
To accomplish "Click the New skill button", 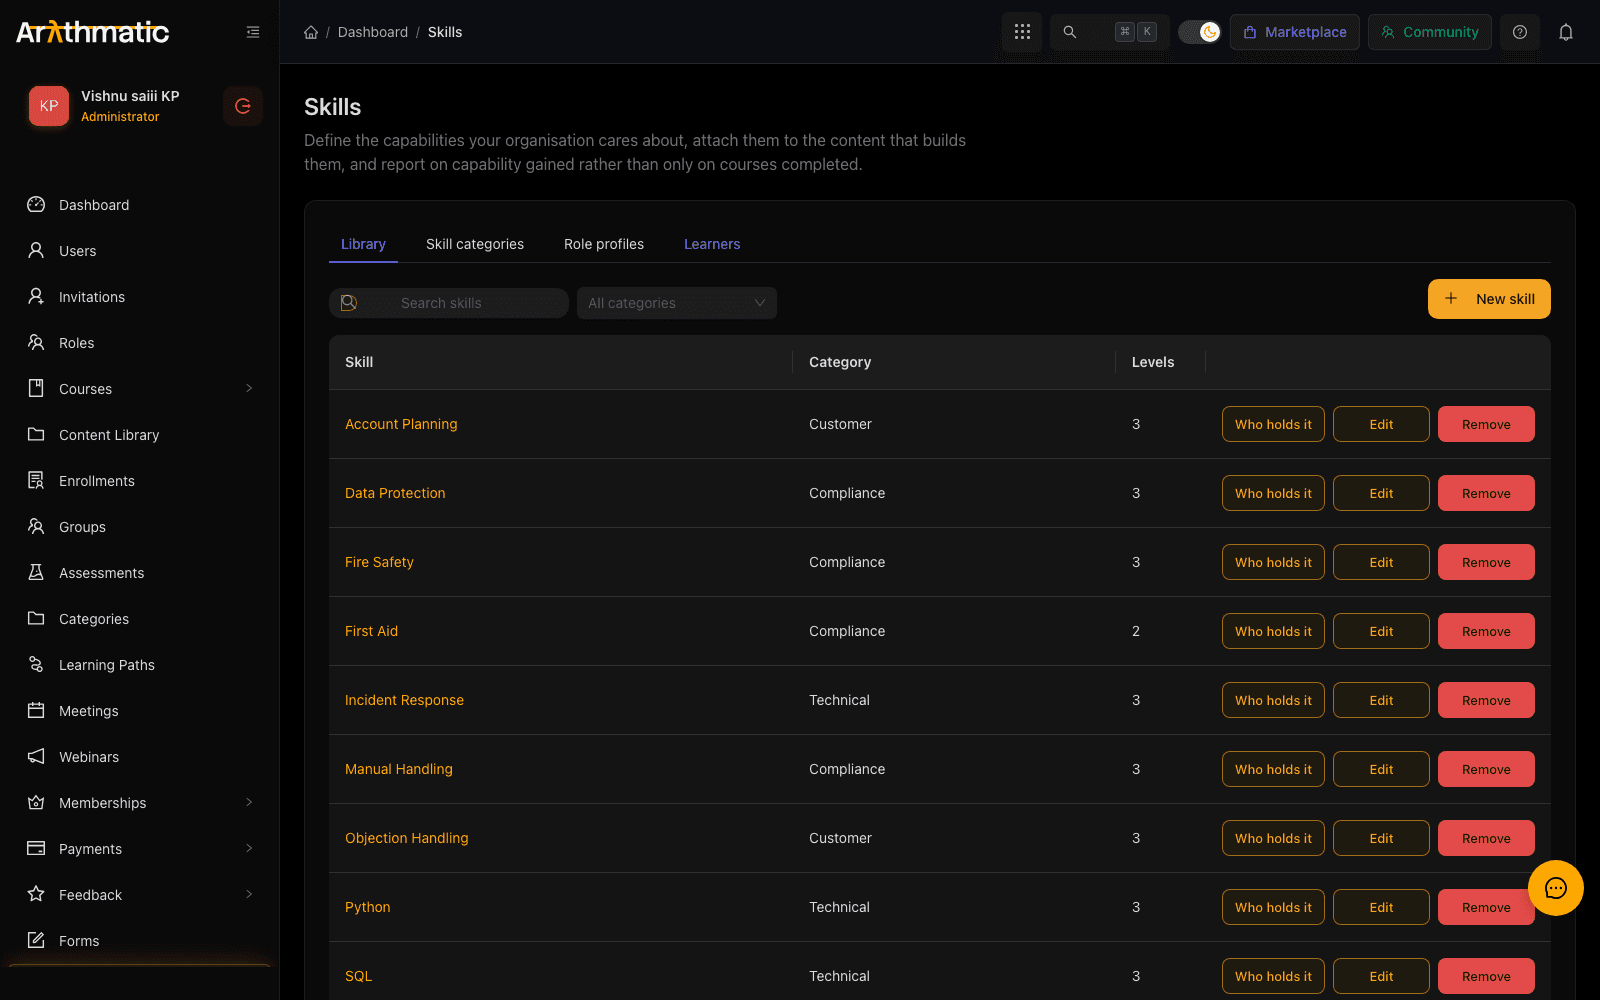I will tap(1489, 299).
